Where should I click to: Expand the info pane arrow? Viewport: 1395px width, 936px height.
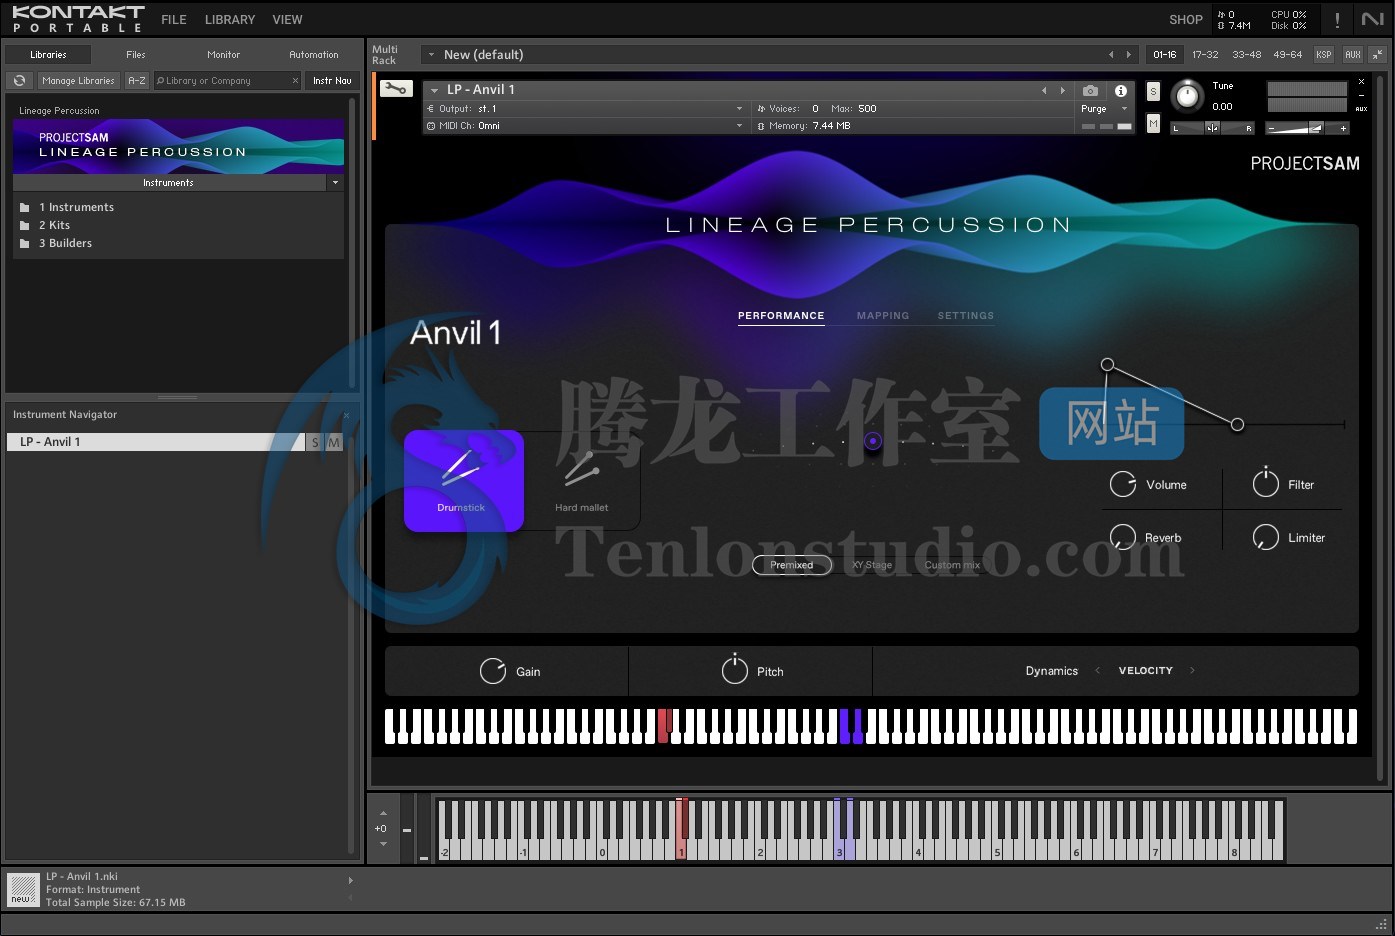point(350,880)
